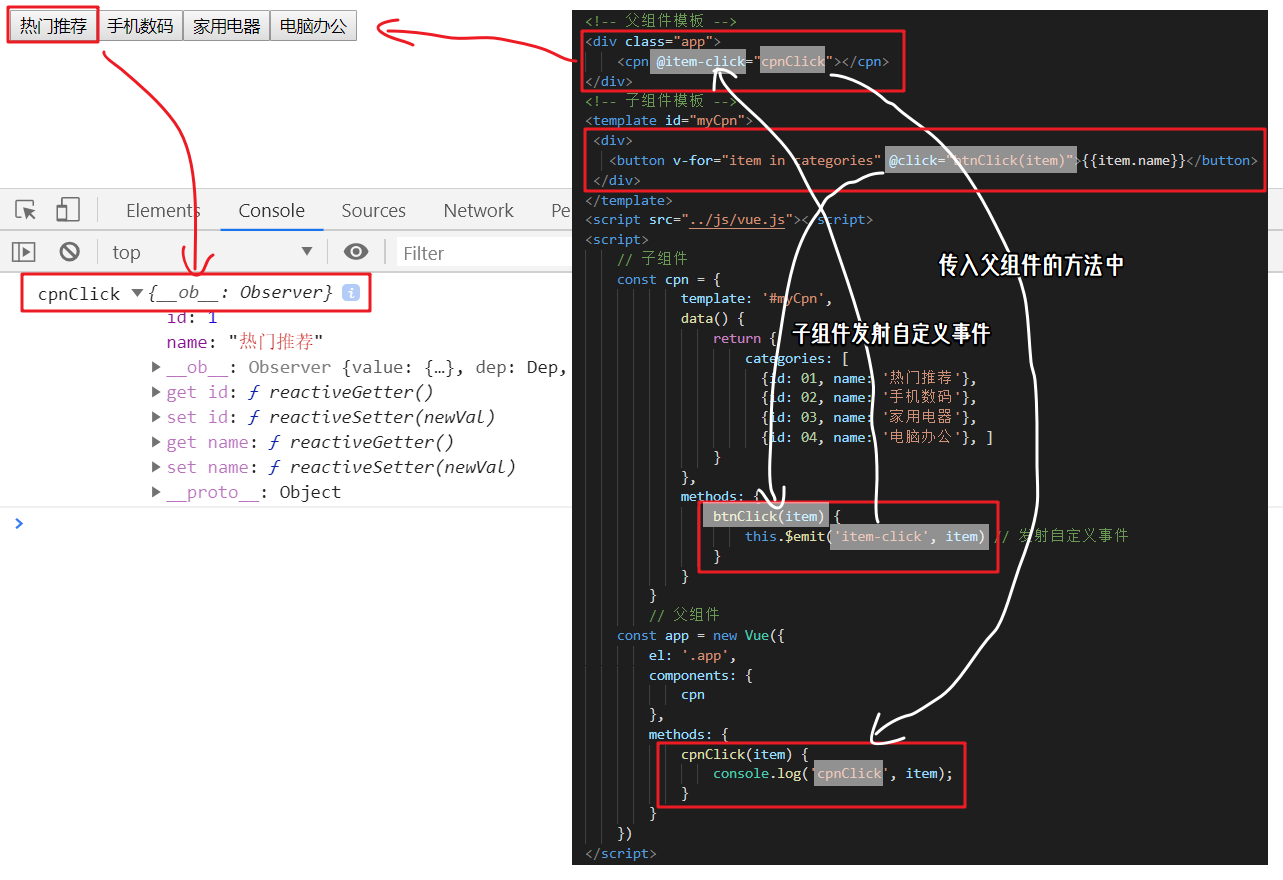The image size is (1283, 880).
Task: Click the template: '#myCpn', code line
Action: click(x=757, y=299)
